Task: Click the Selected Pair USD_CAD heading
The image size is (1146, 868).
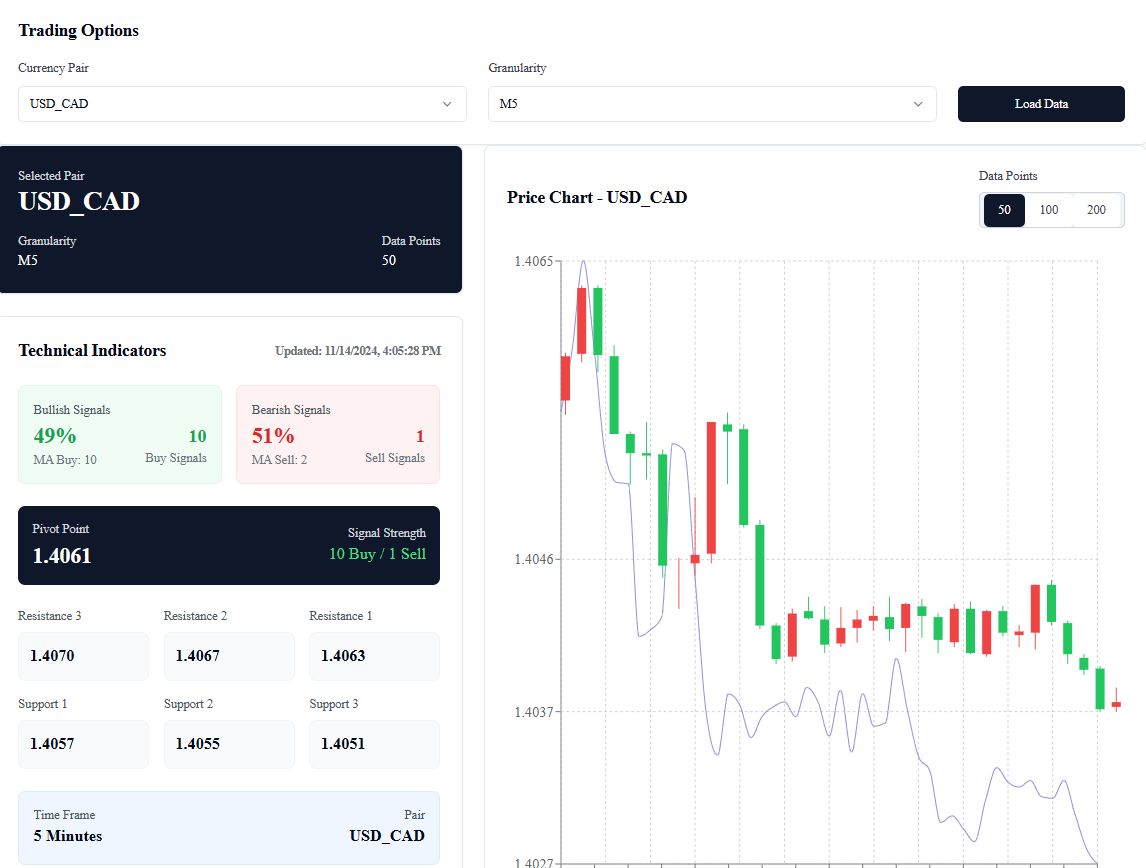Action: tap(79, 201)
